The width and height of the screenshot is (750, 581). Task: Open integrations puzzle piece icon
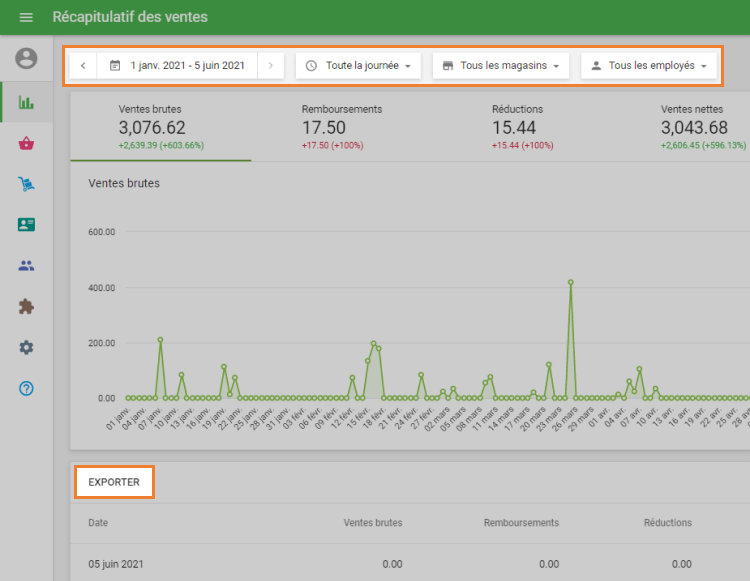pyautogui.click(x=26, y=307)
